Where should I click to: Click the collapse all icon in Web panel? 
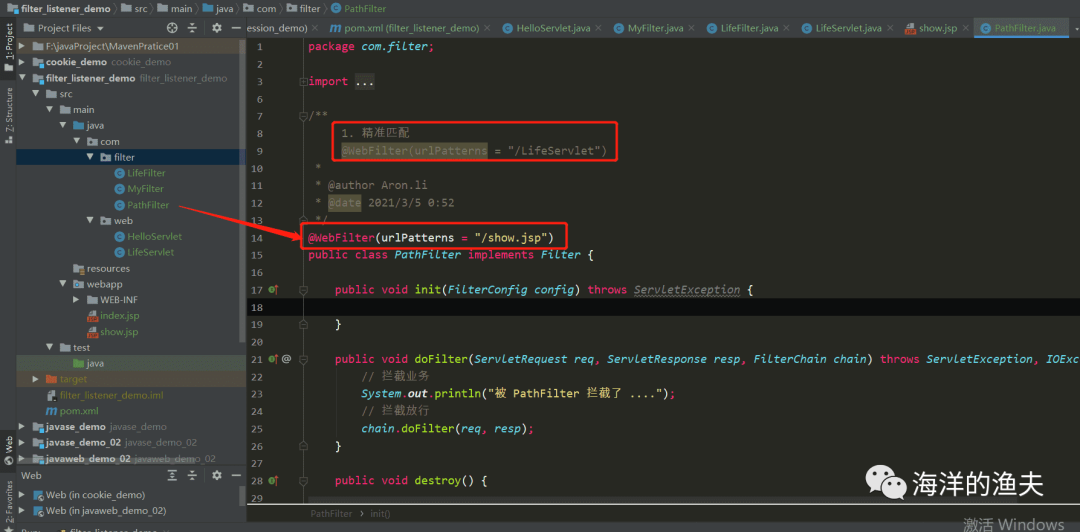pos(192,475)
